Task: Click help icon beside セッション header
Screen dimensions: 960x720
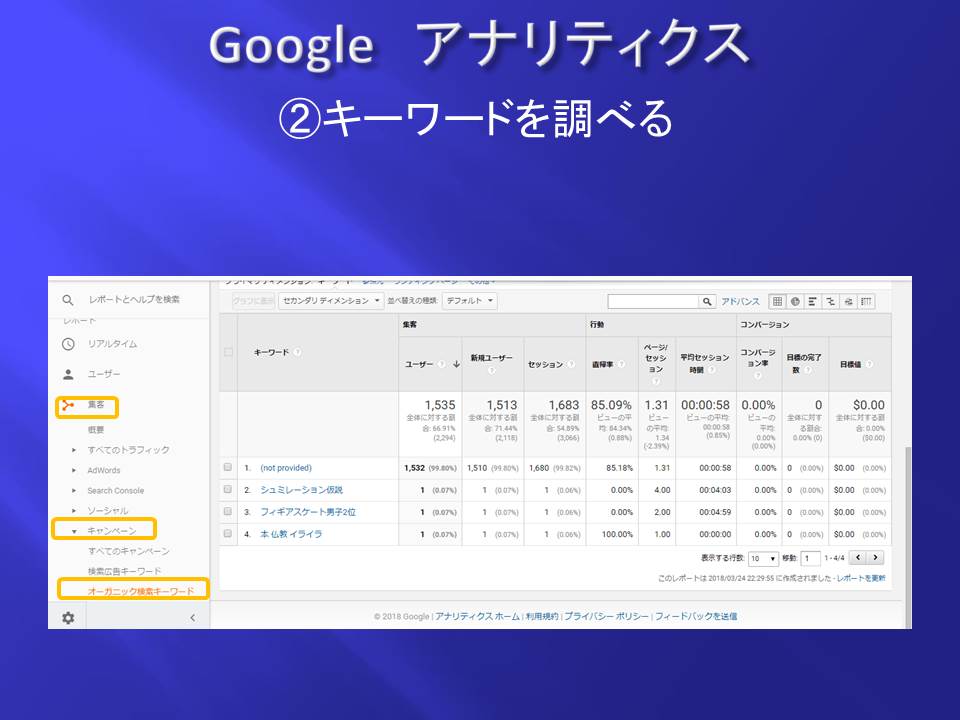Action: click(571, 364)
